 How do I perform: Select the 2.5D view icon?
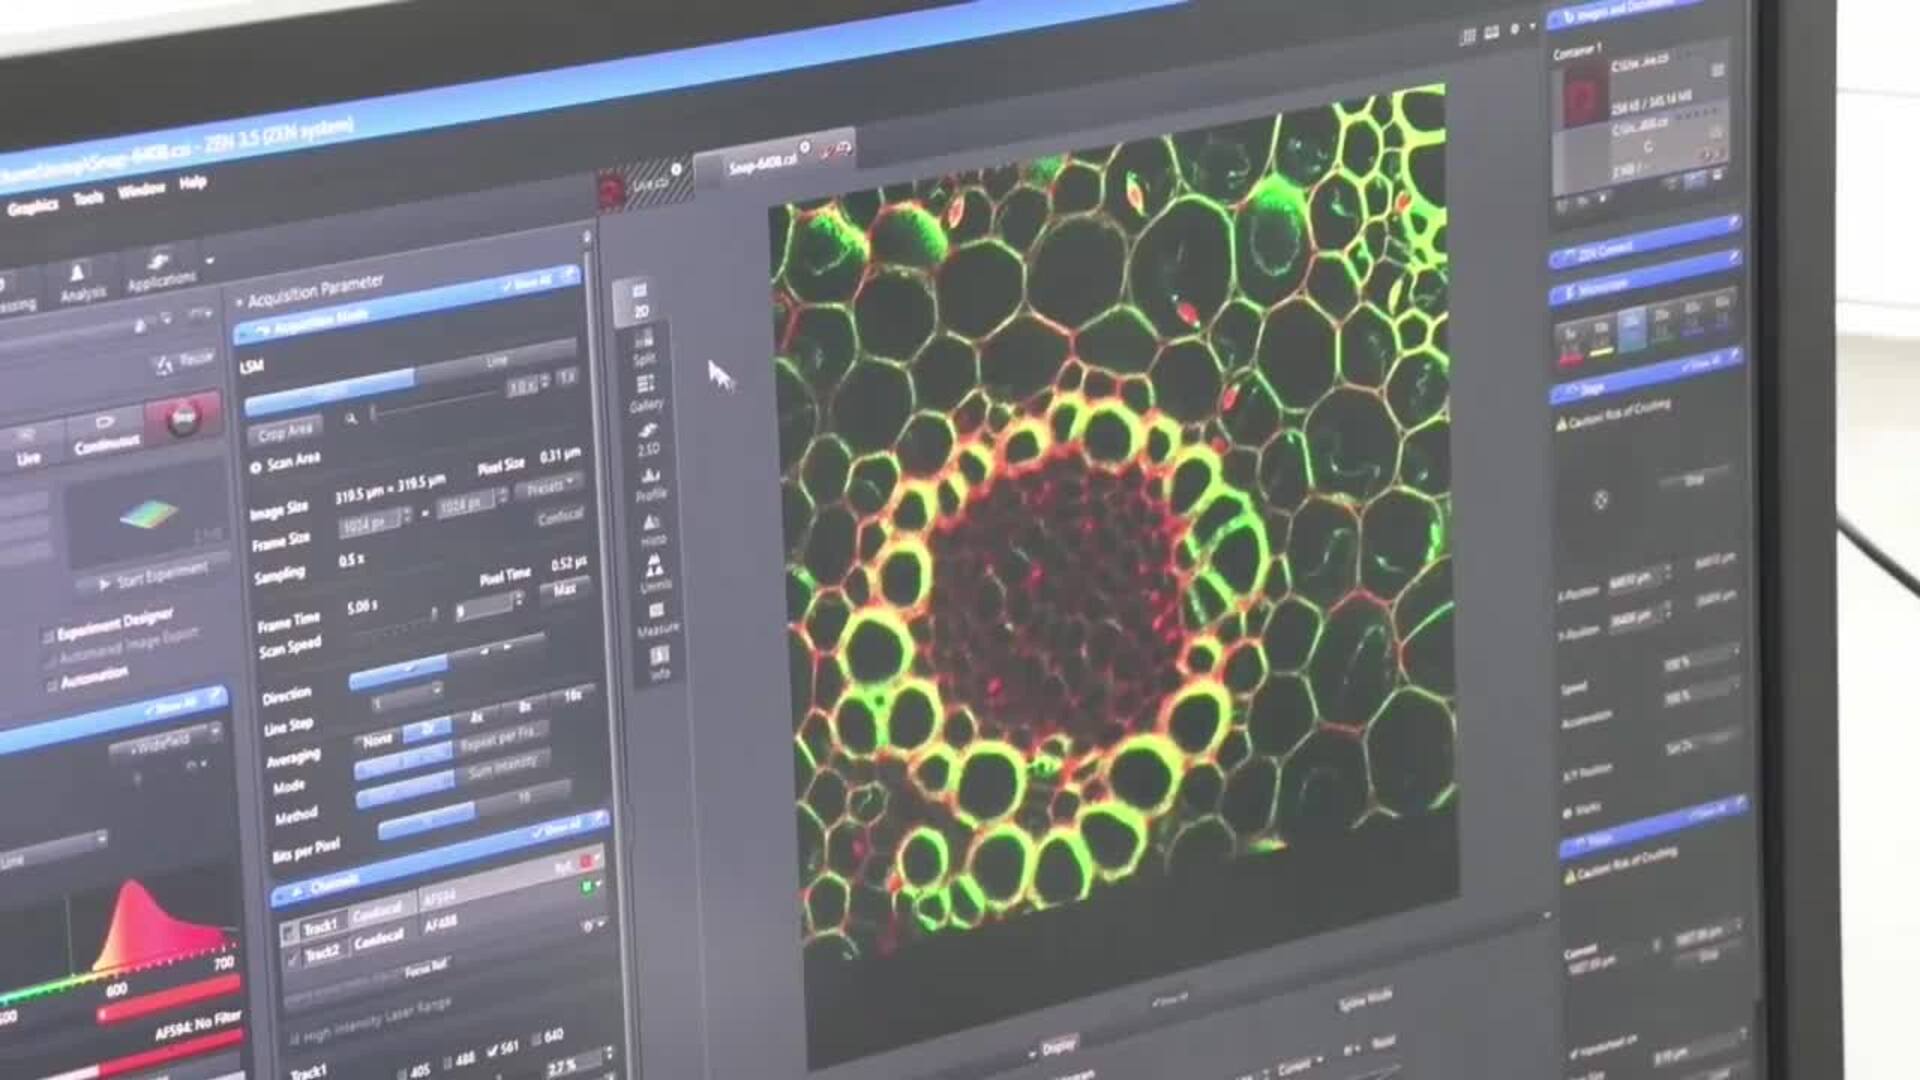click(x=648, y=438)
